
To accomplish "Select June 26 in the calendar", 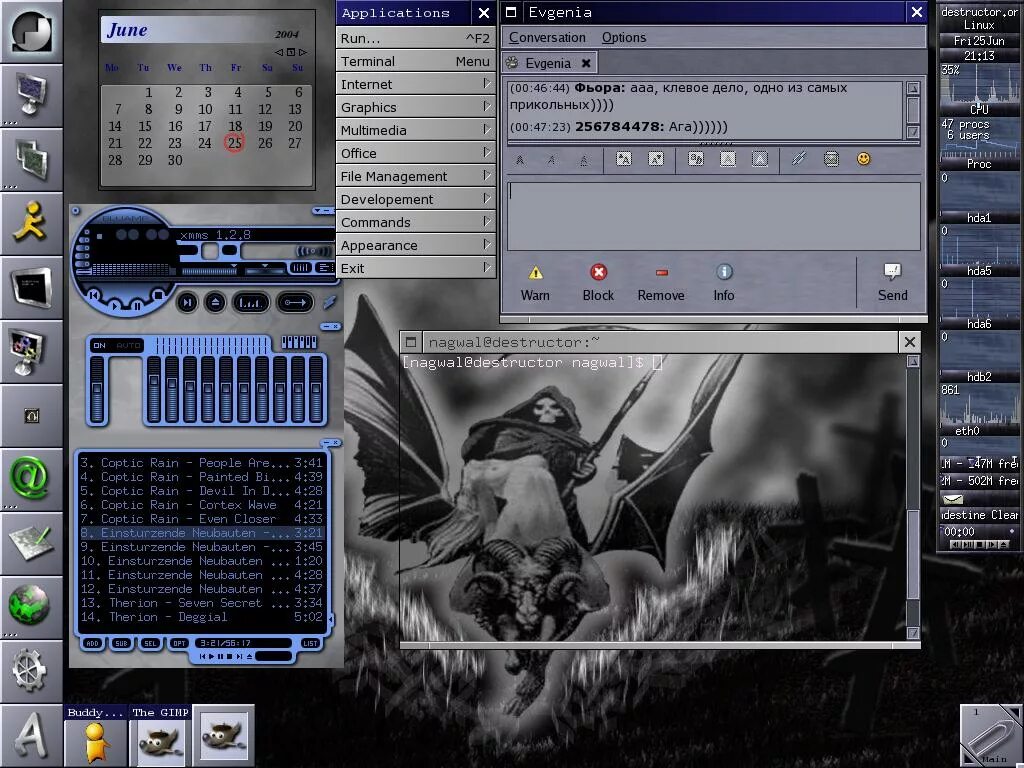I will coord(265,143).
